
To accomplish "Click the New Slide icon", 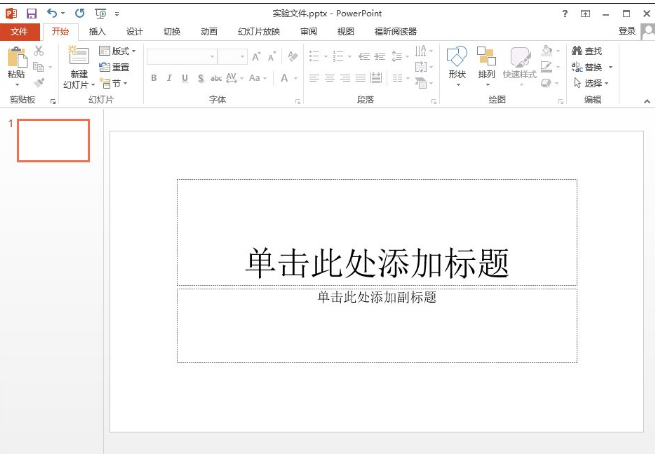I will pos(78,57).
